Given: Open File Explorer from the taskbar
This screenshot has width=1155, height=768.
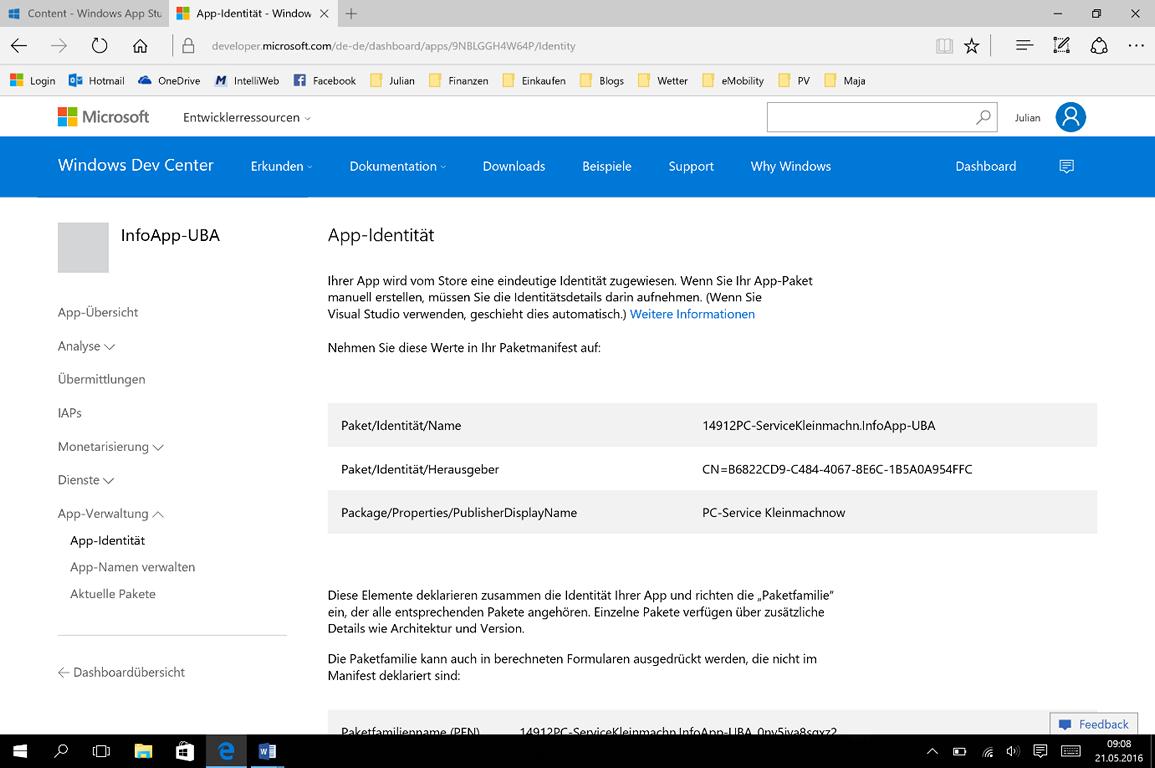Looking at the screenshot, I should (x=143, y=751).
